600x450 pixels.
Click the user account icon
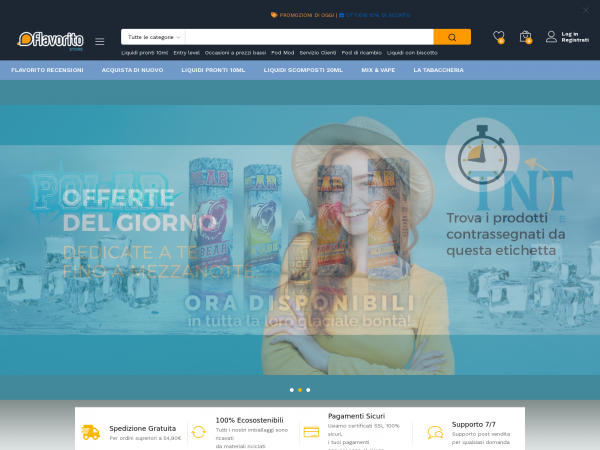click(551, 37)
